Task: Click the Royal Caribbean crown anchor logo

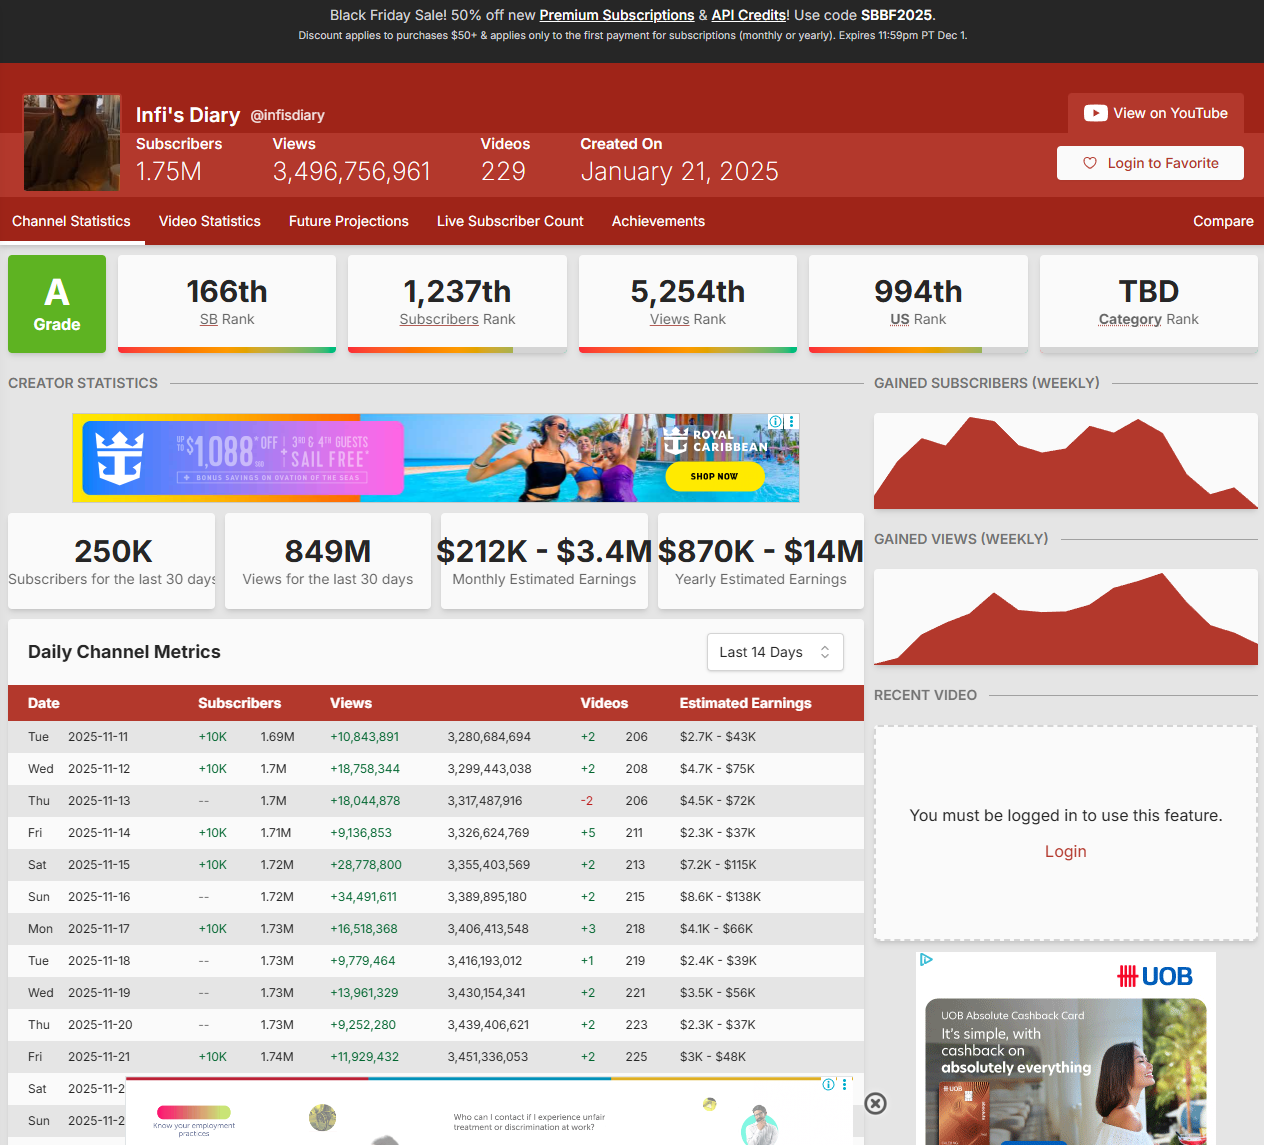Action: pyautogui.click(x=120, y=457)
